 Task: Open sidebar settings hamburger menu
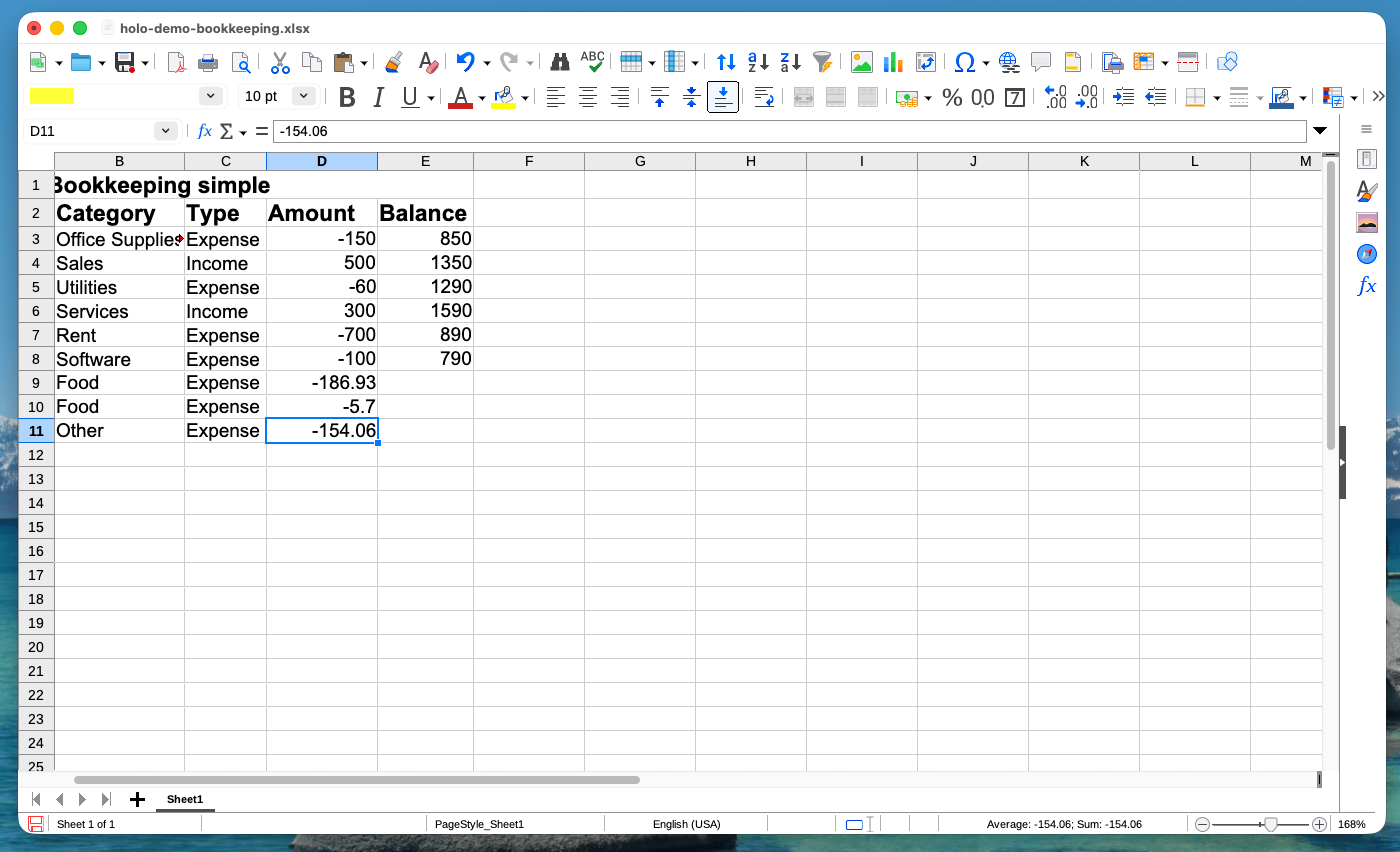(x=1367, y=129)
